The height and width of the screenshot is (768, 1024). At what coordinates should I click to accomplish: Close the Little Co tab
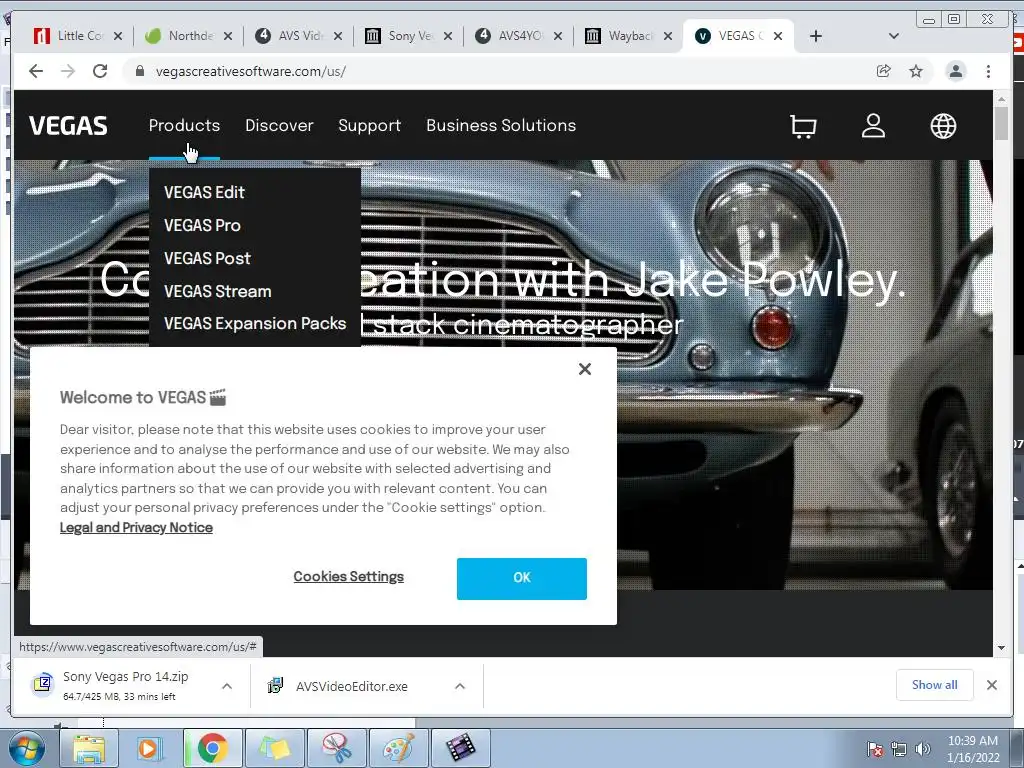pos(118,36)
